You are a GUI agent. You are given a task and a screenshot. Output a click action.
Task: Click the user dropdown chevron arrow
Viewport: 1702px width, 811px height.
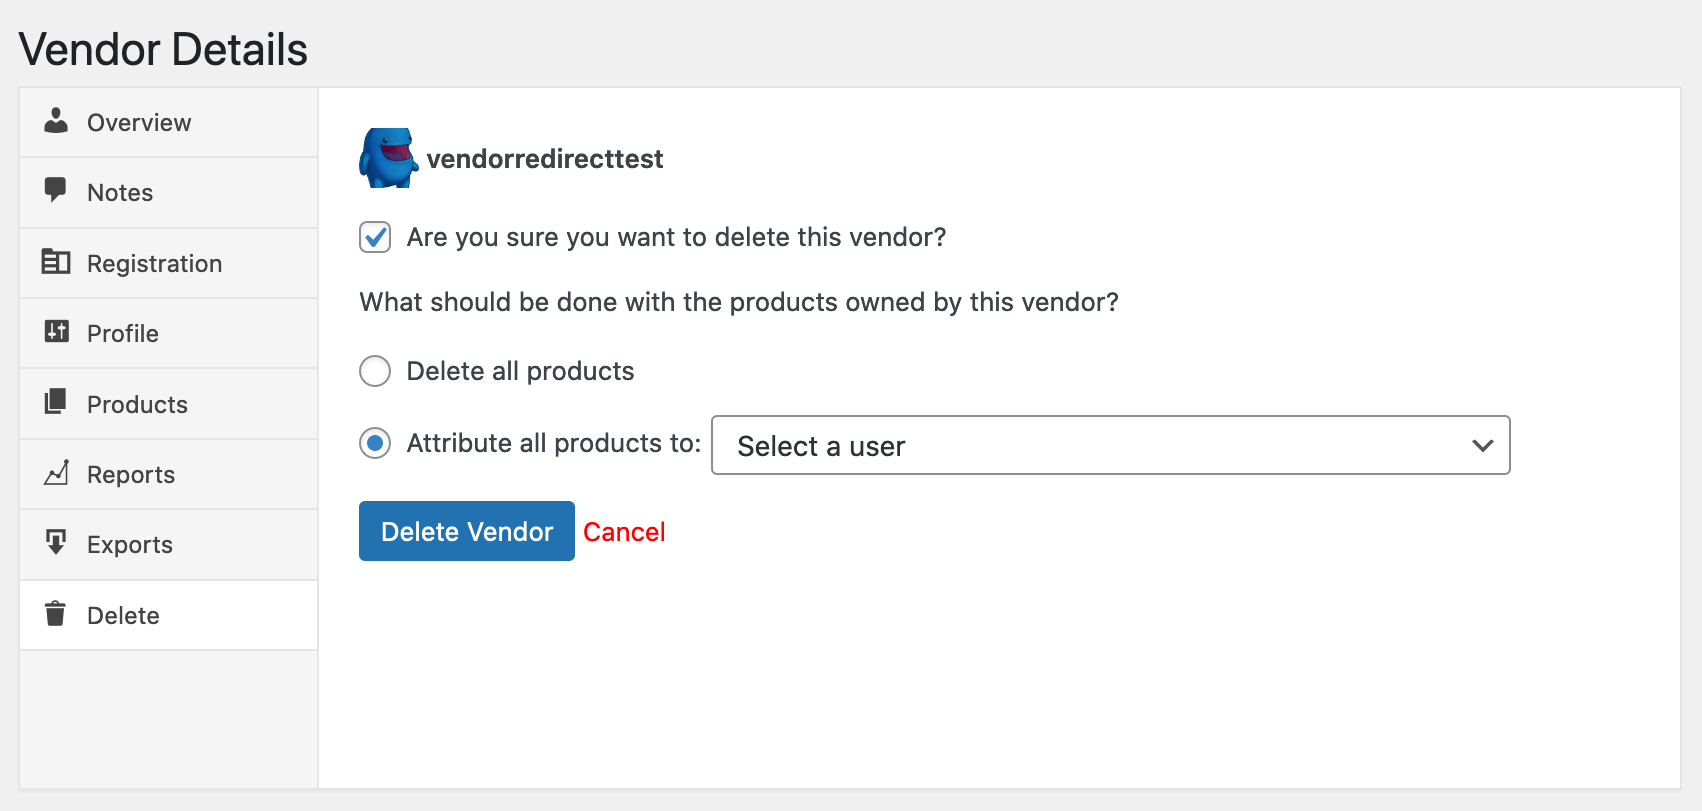1482,445
